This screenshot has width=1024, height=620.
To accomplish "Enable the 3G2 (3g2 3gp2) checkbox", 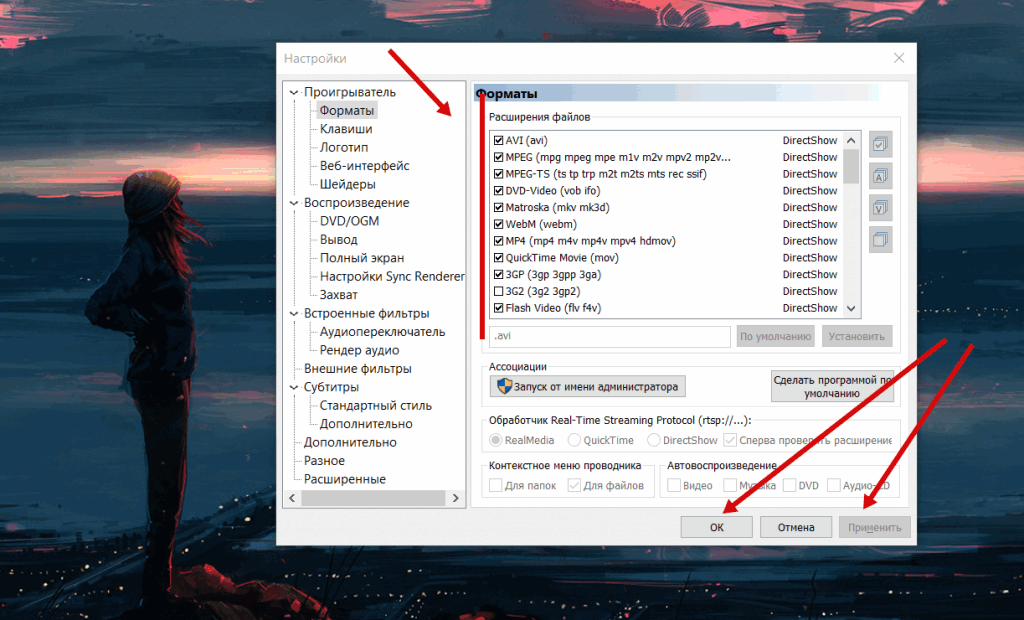I will 499,291.
